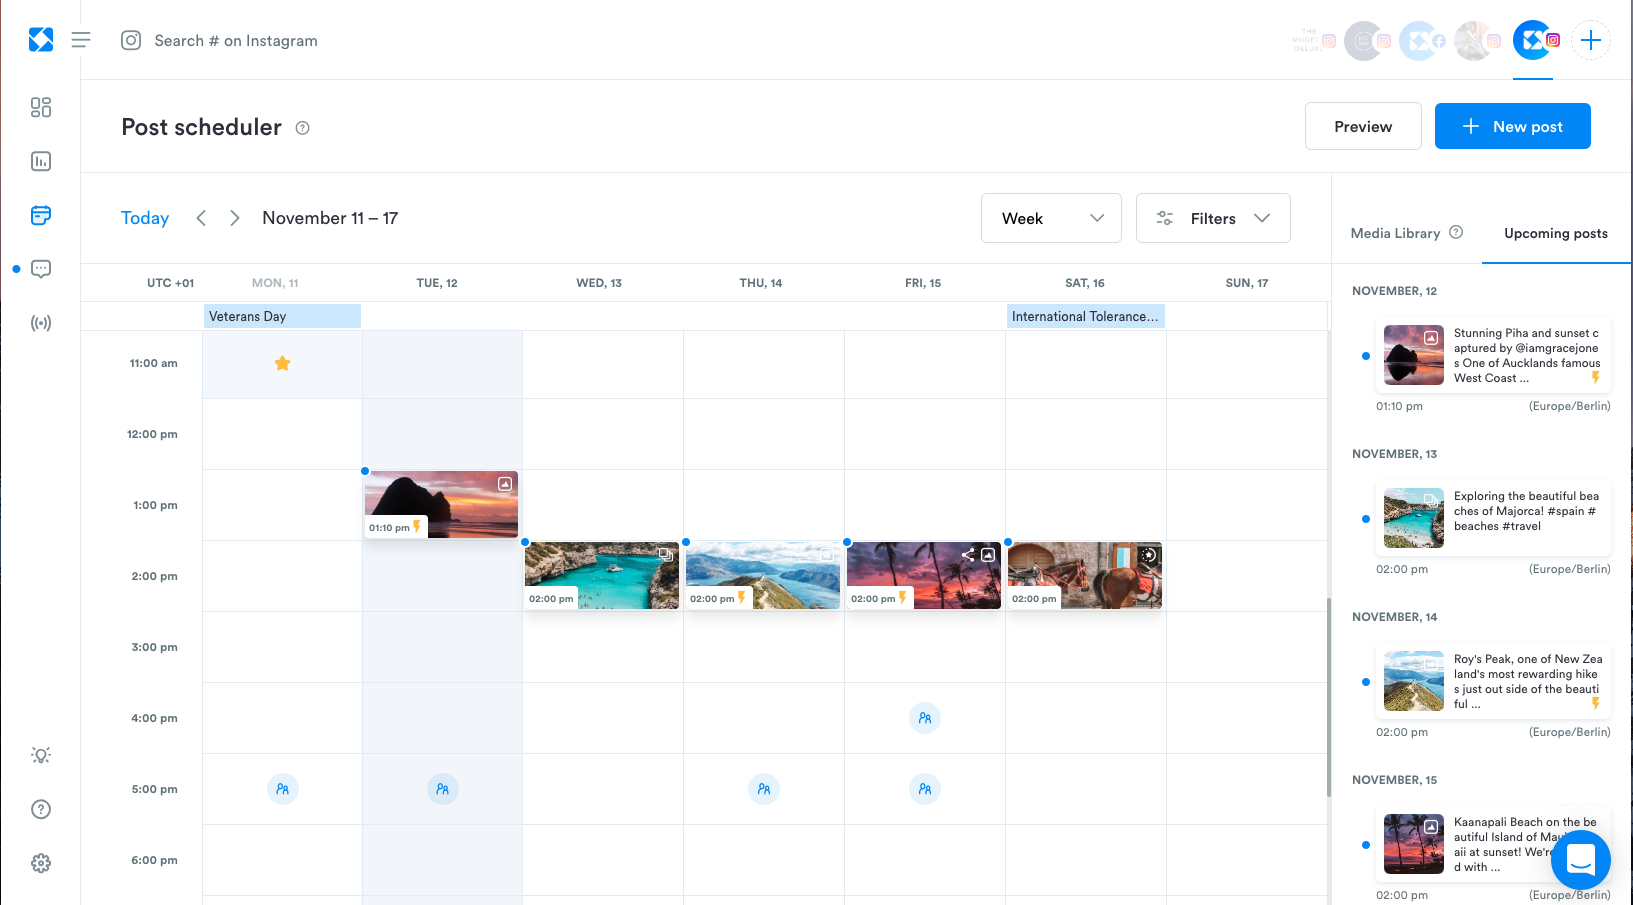Click the NOVEMBER, 14 heading in upcoming posts
Image resolution: width=1633 pixels, height=905 pixels.
click(1394, 617)
